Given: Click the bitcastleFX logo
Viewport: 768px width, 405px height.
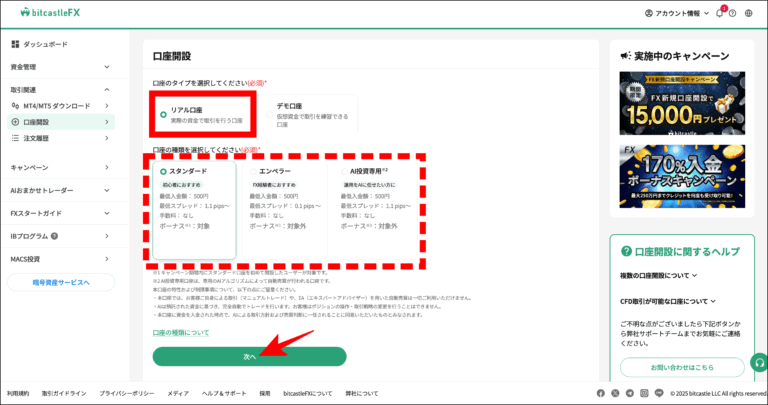Looking at the screenshot, I should 50,13.
